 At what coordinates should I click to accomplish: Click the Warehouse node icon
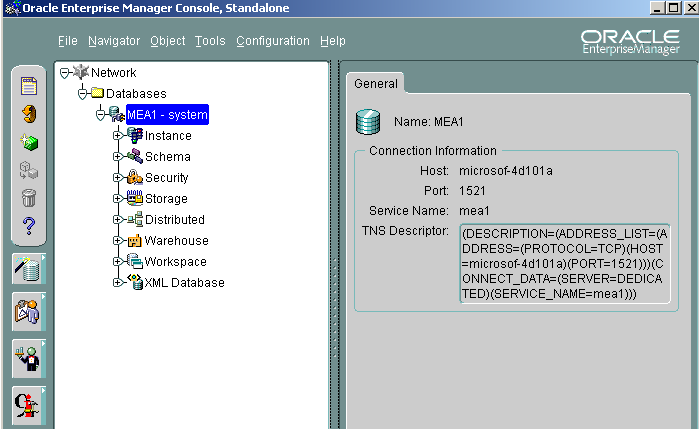tap(135, 240)
